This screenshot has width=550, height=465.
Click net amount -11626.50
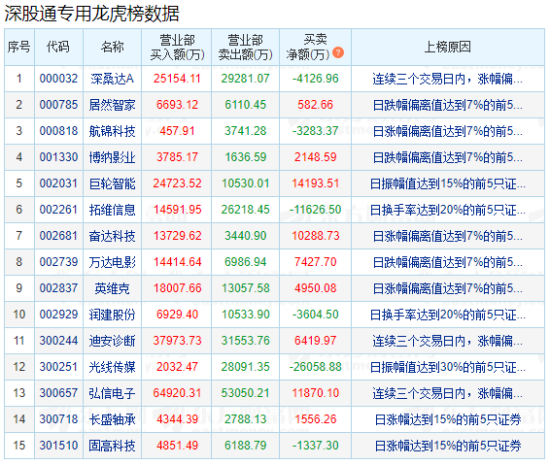[315, 210]
